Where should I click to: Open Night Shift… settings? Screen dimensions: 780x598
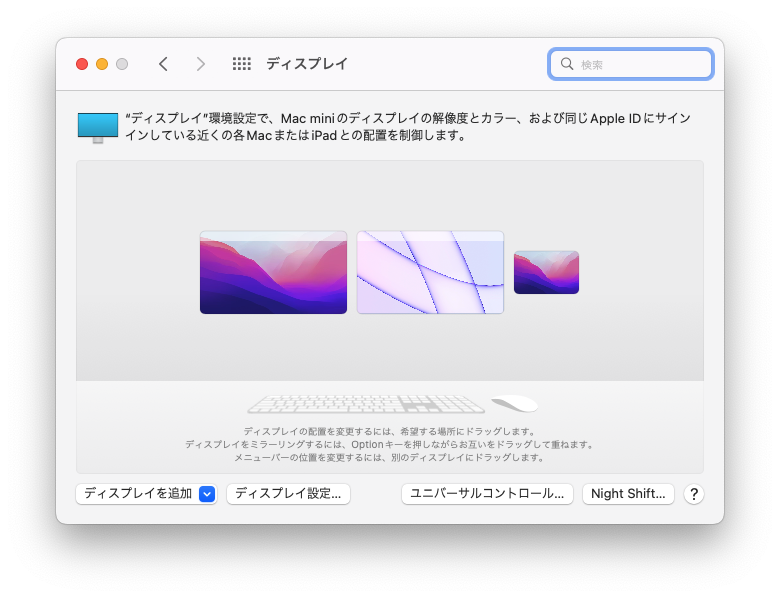click(x=628, y=494)
